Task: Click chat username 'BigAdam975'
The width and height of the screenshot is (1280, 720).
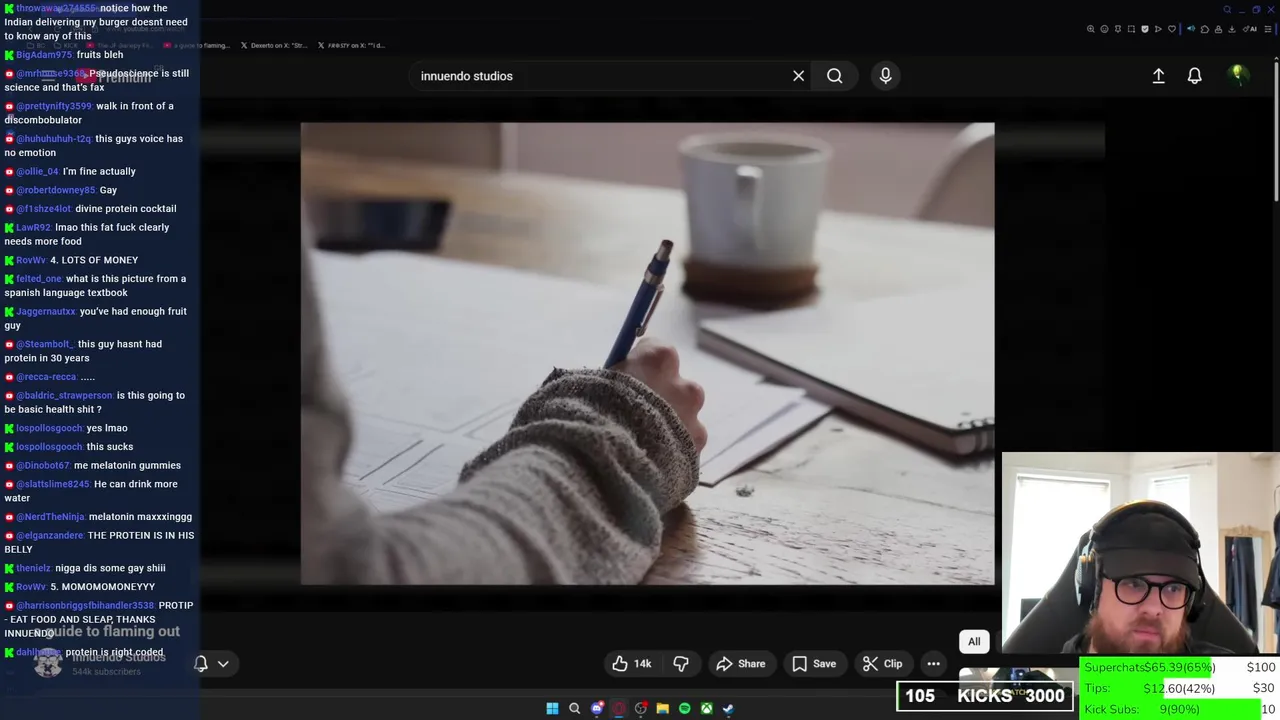Action: tap(44, 55)
